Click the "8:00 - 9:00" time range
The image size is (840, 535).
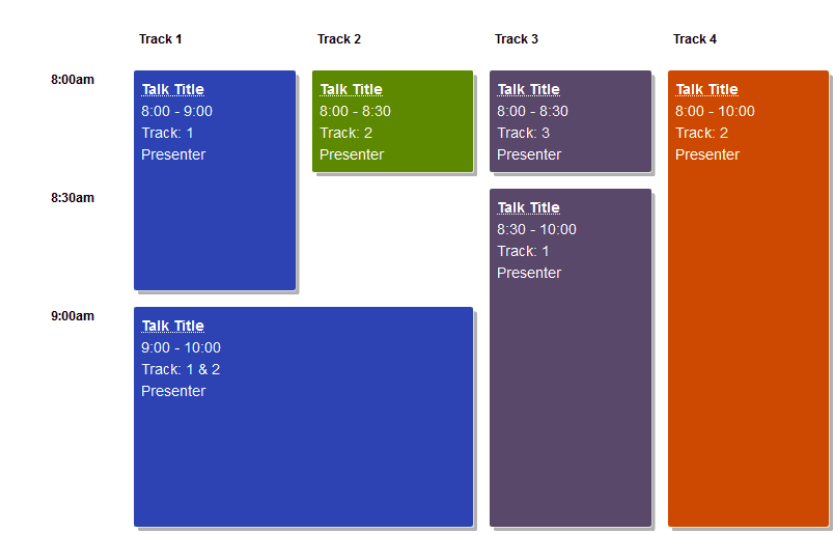177,111
